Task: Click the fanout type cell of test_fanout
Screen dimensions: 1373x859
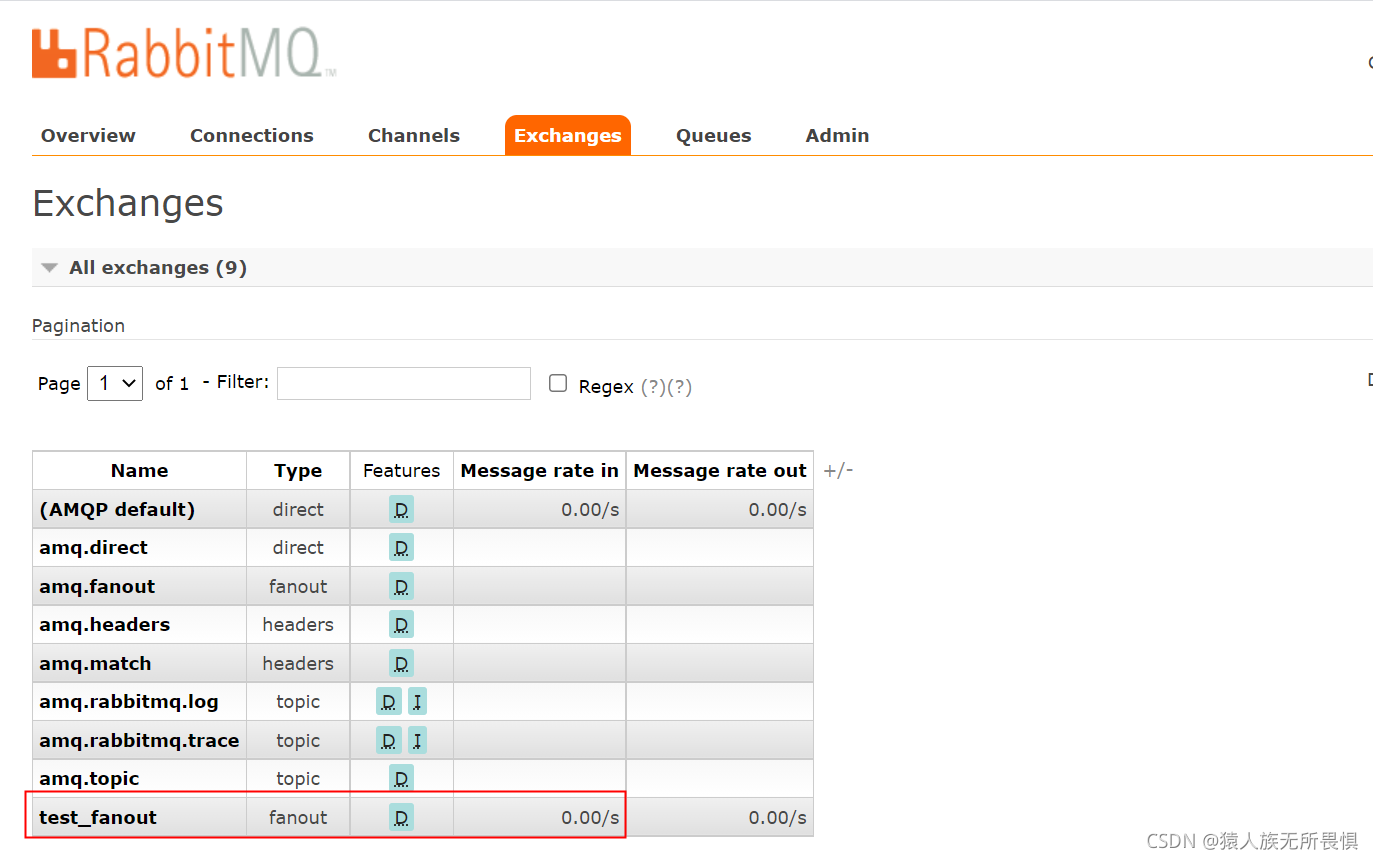Action: 298,817
